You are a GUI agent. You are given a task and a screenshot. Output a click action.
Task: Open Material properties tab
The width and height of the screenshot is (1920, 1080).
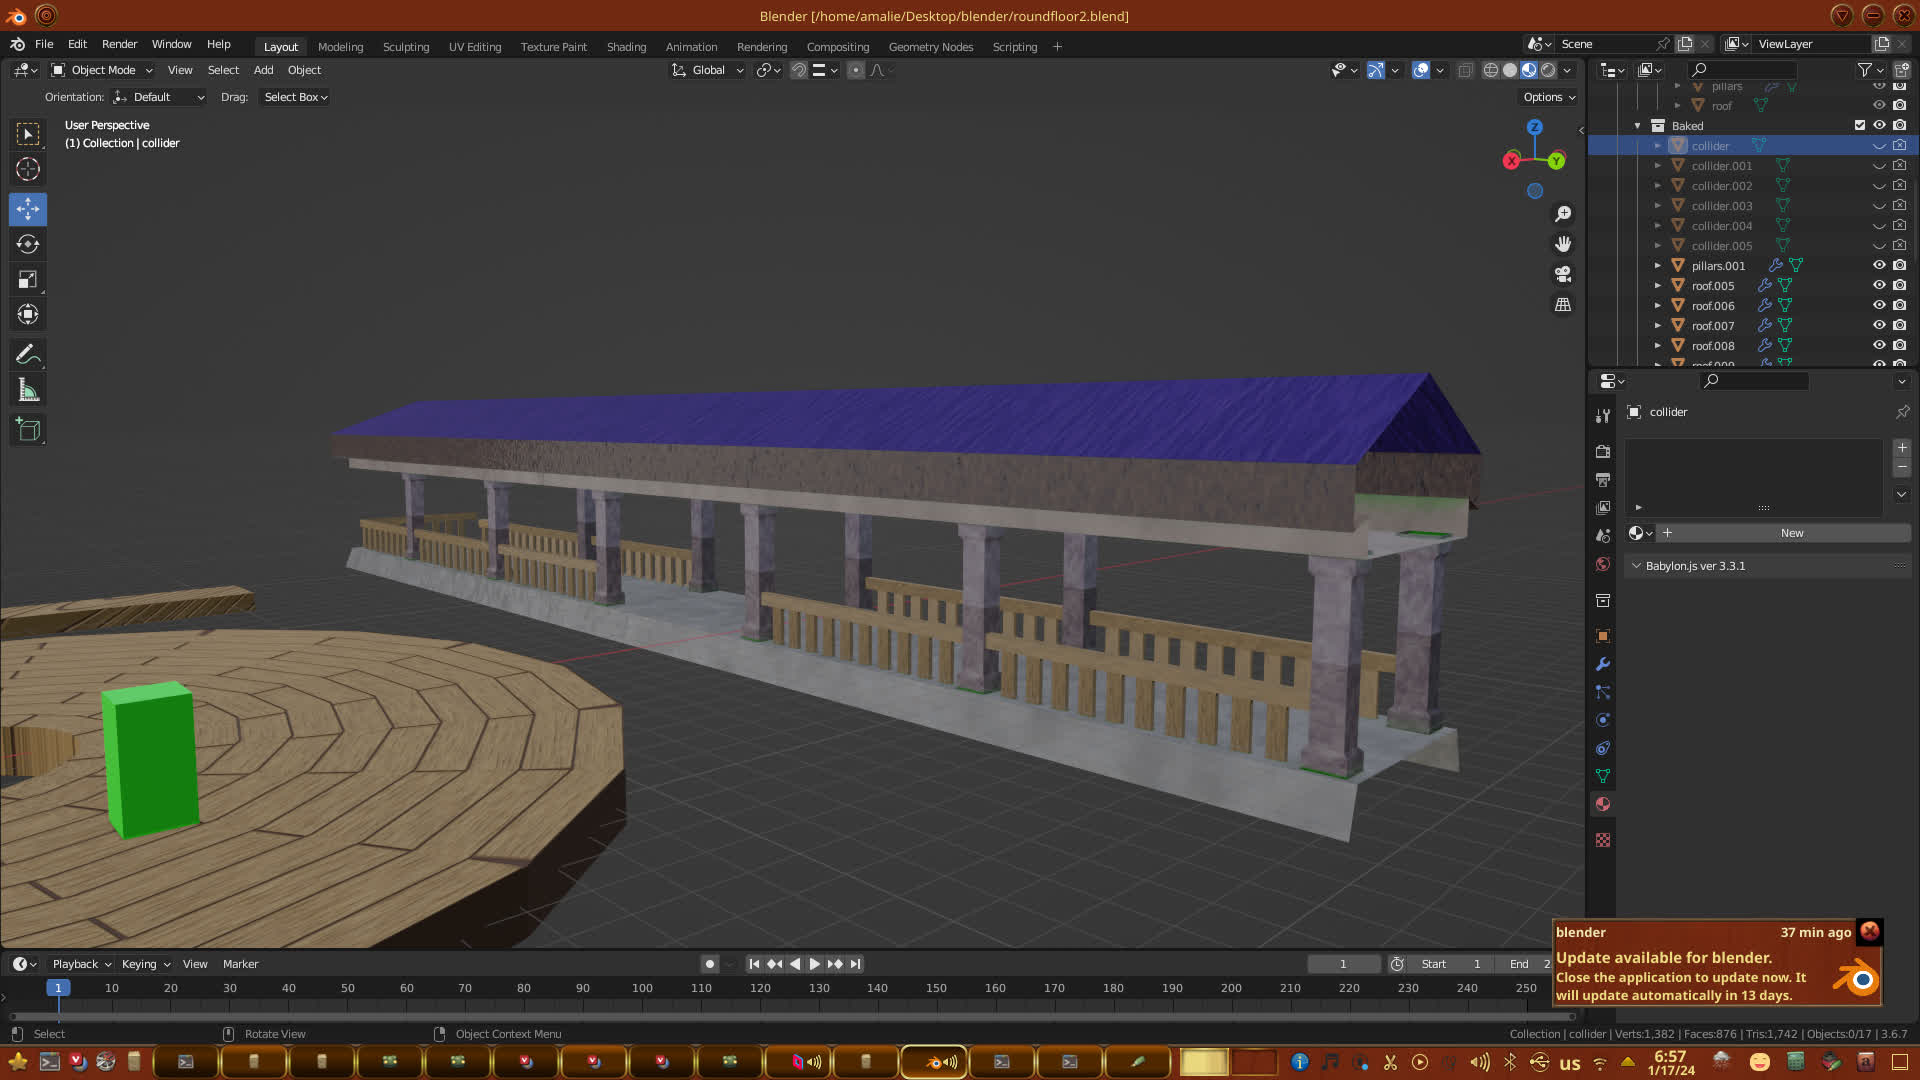1603,805
